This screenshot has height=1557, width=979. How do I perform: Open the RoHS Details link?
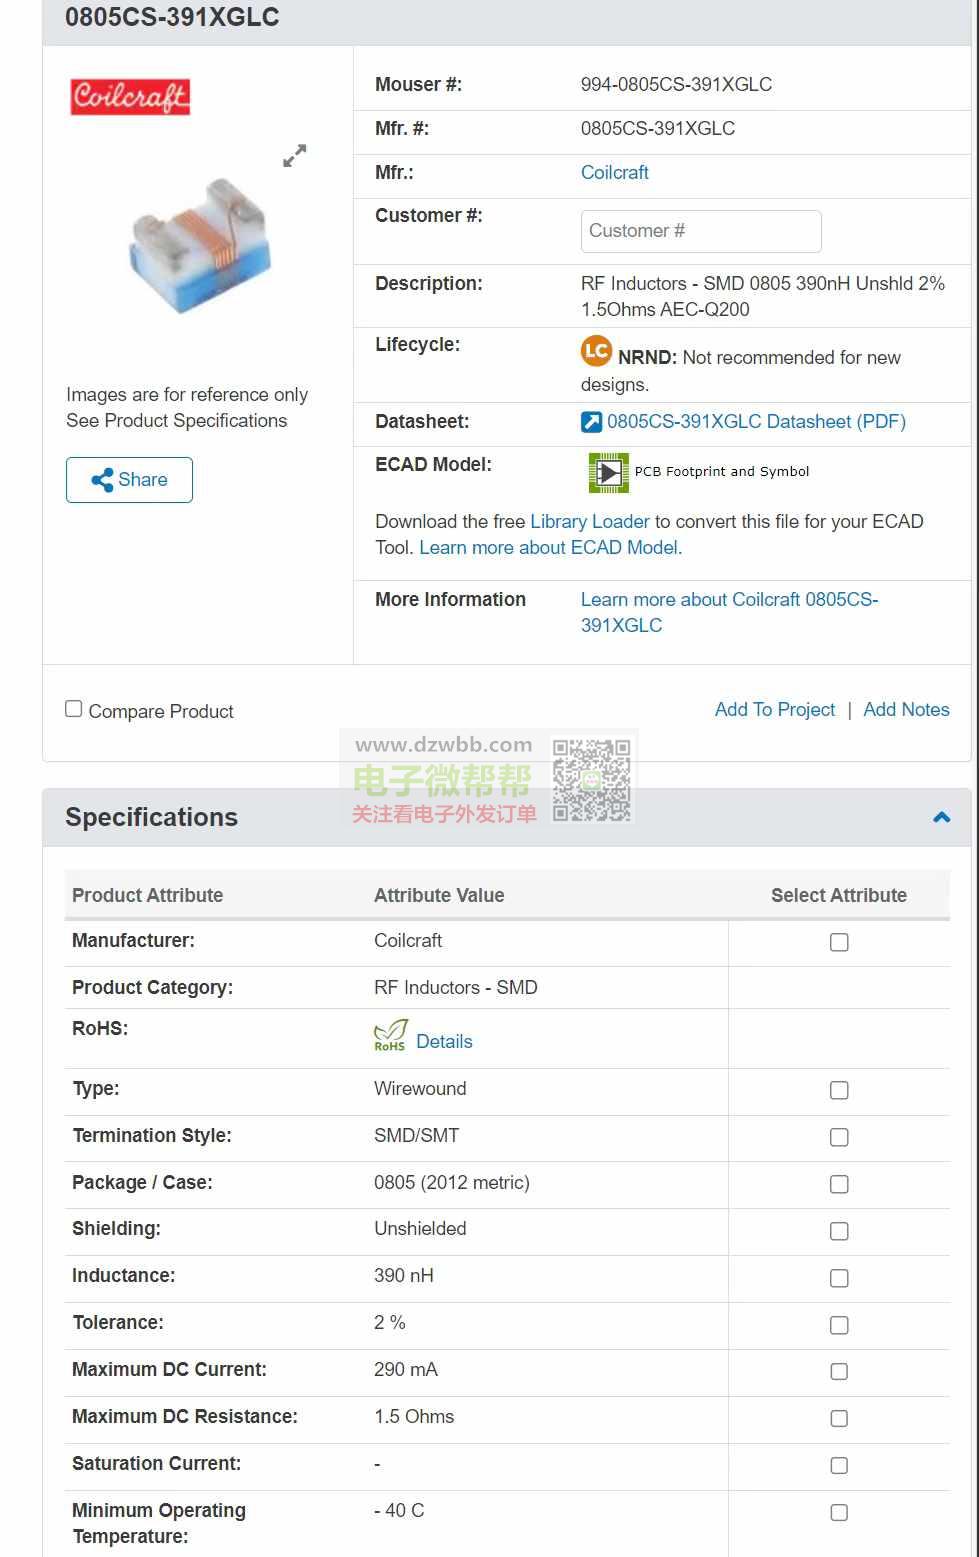(x=444, y=1042)
